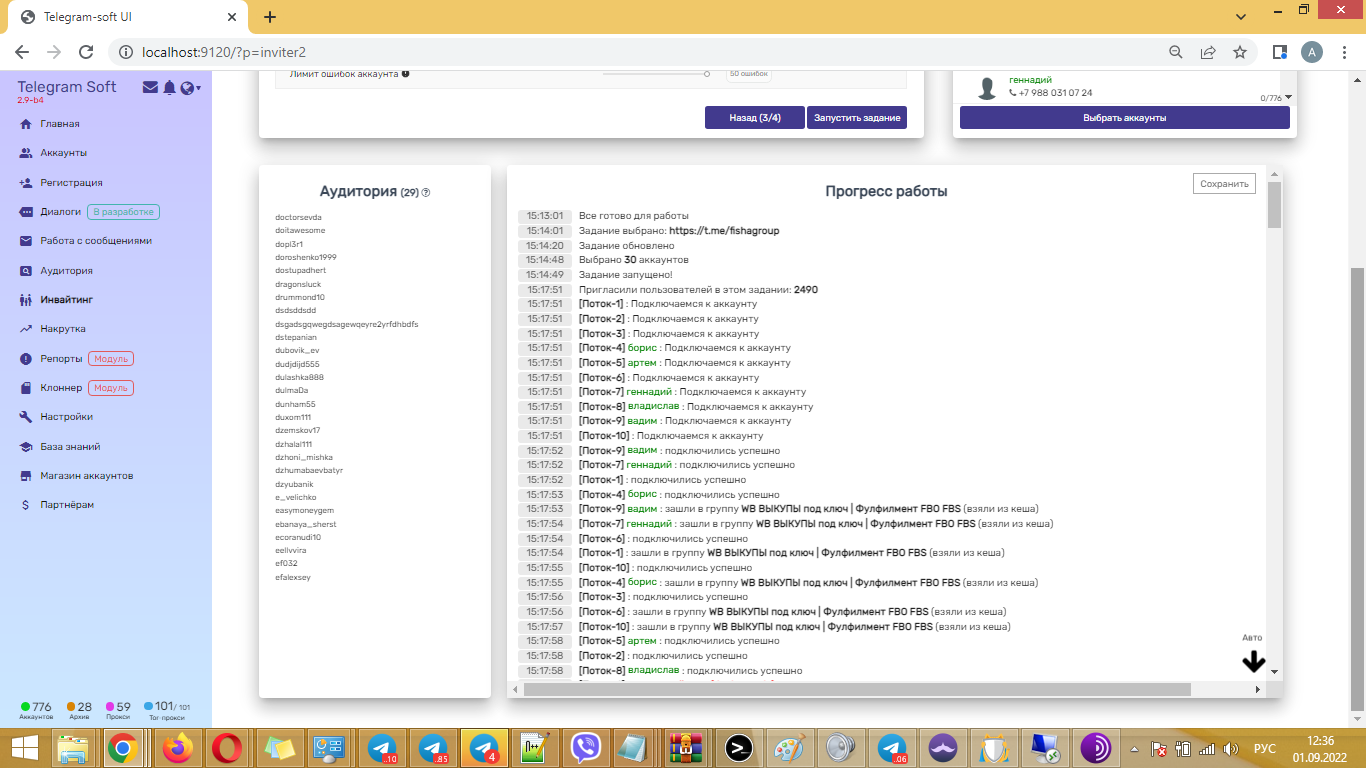The image size is (1366, 768).
Task: Click the notification bell icon
Action: (x=170, y=88)
